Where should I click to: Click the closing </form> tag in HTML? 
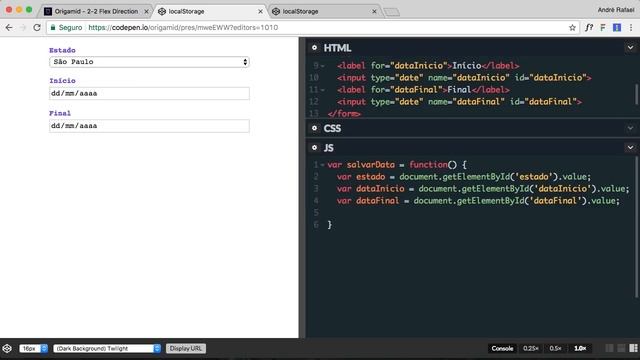click(344, 114)
